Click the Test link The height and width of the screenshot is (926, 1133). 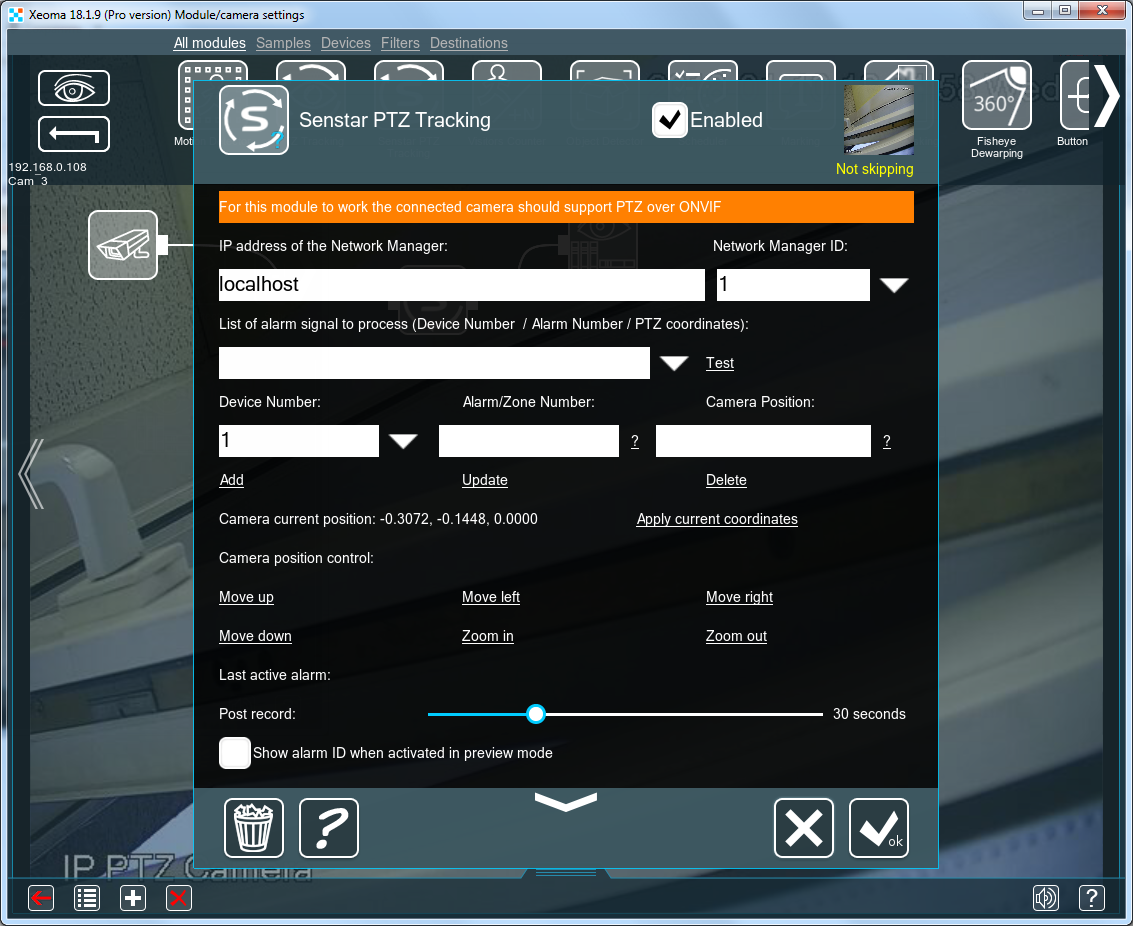point(720,363)
